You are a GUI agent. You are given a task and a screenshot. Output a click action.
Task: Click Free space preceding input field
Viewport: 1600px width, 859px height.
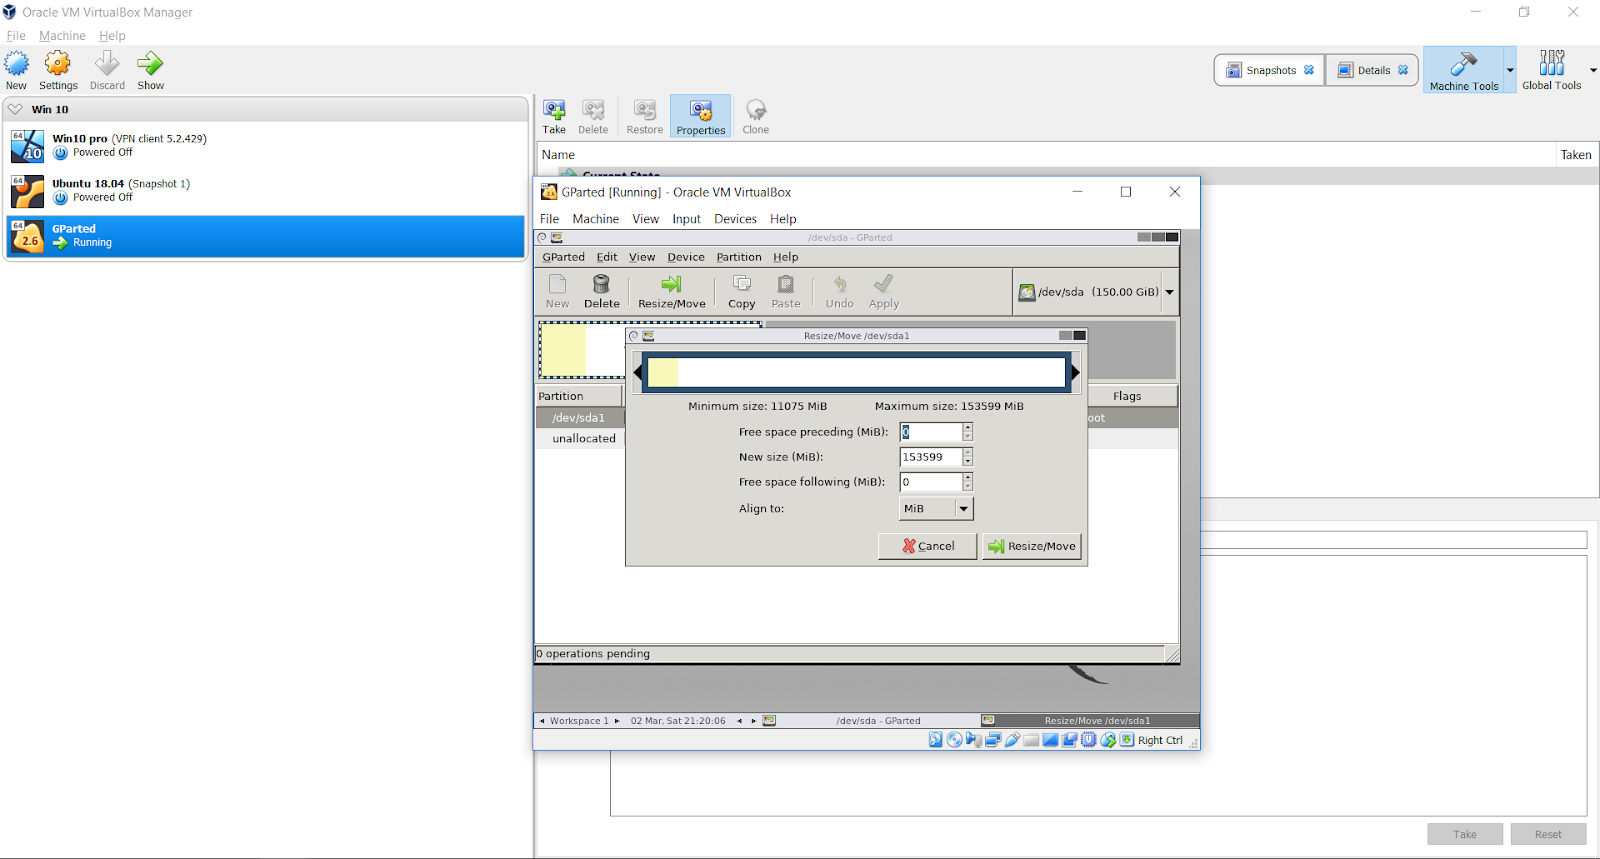point(930,432)
